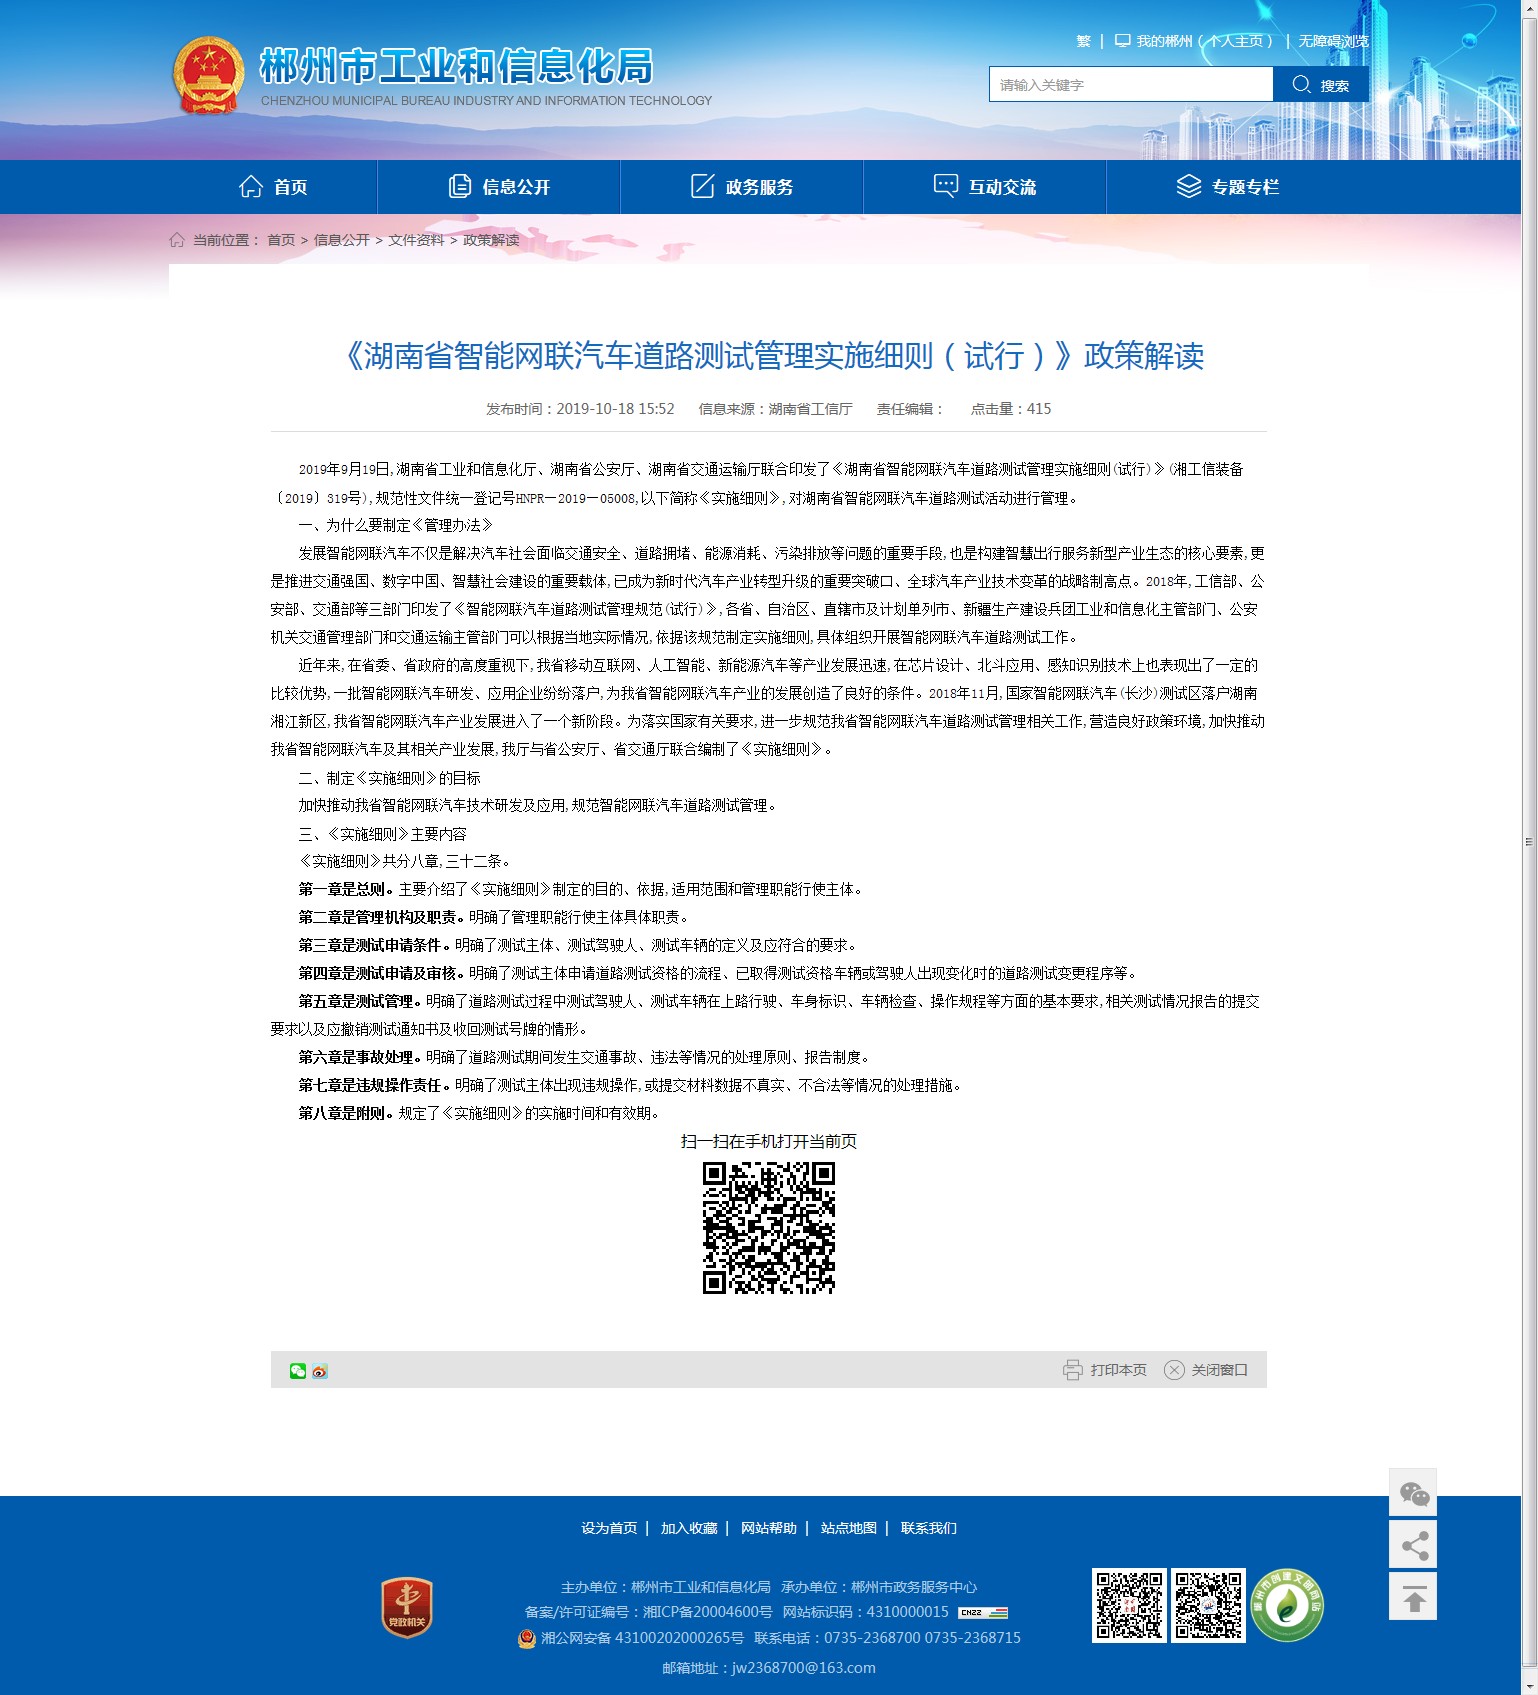This screenshot has width=1538, height=1695.
Task: Share article via WeChat icon in share bar
Action: pyautogui.click(x=298, y=1371)
